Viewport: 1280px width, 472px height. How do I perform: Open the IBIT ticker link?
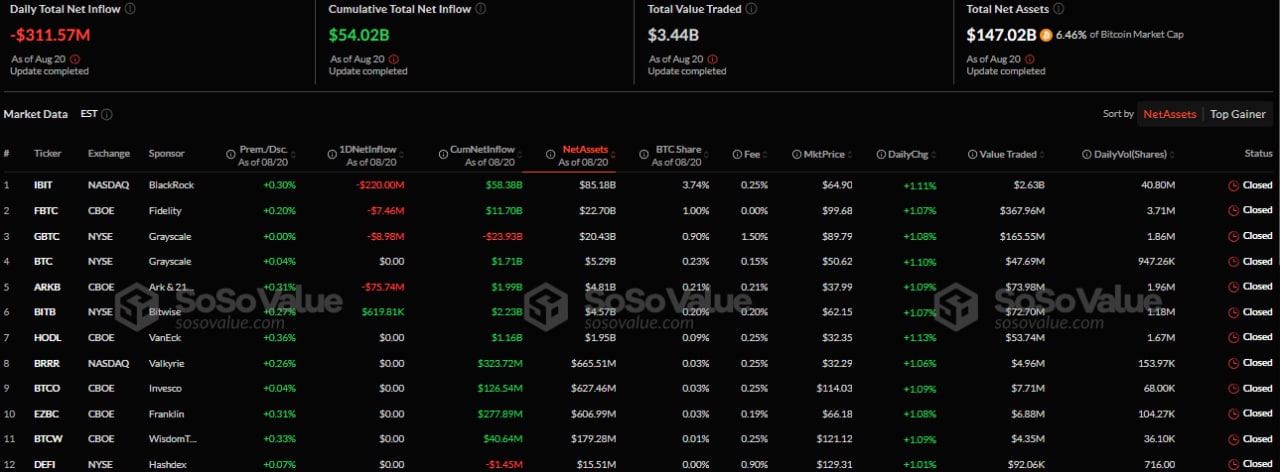pos(43,185)
